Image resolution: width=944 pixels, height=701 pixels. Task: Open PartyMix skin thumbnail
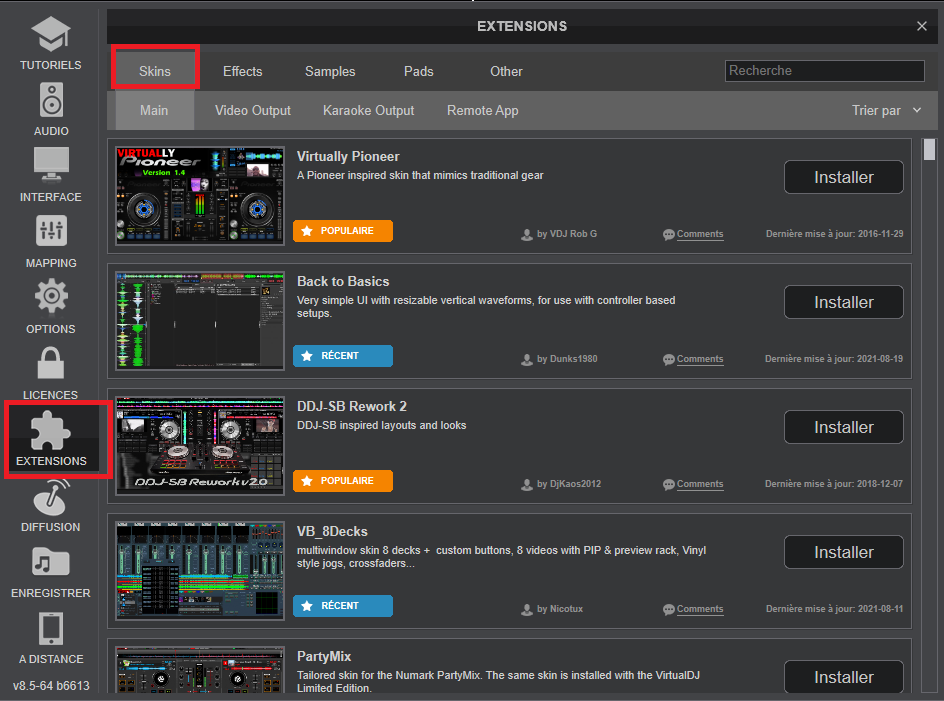point(200,670)
